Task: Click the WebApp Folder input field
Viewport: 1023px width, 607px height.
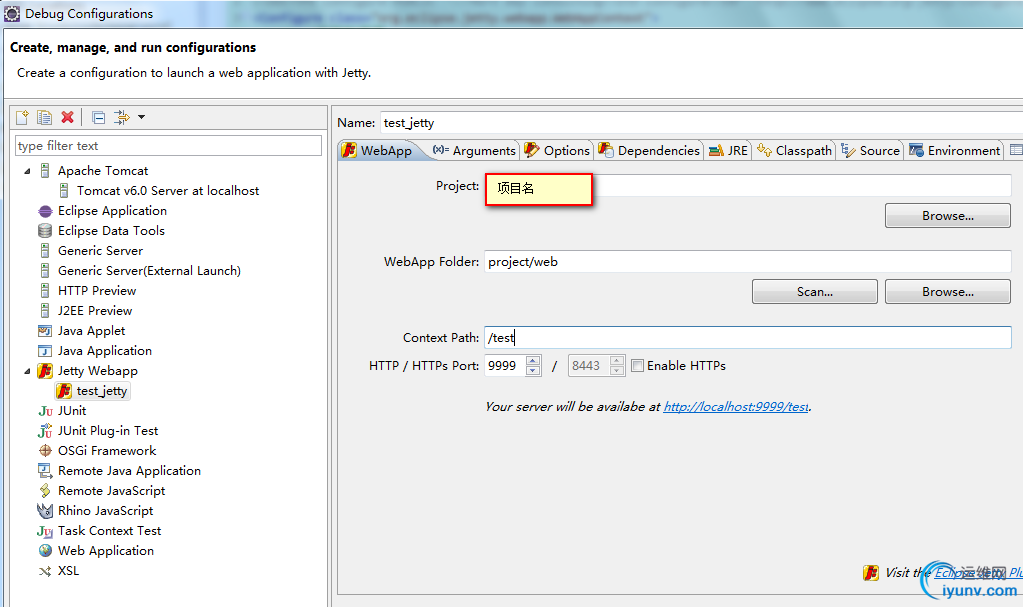Action: pyautogui.click(x=748, y=262)
